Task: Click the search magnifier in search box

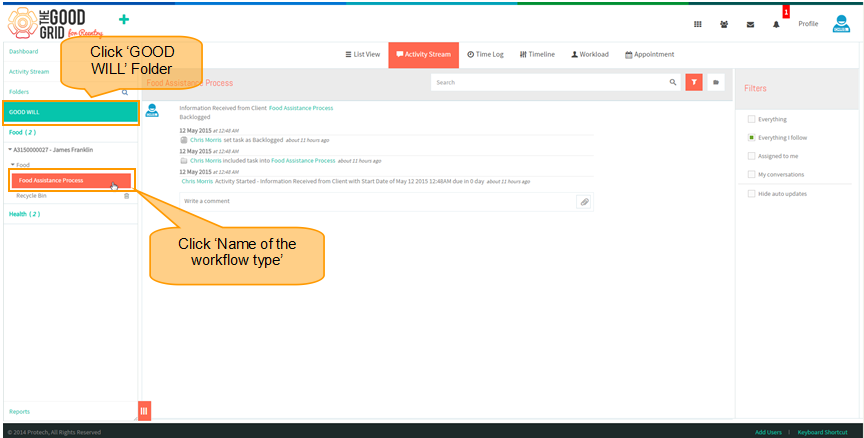Action: click(673, 83)
